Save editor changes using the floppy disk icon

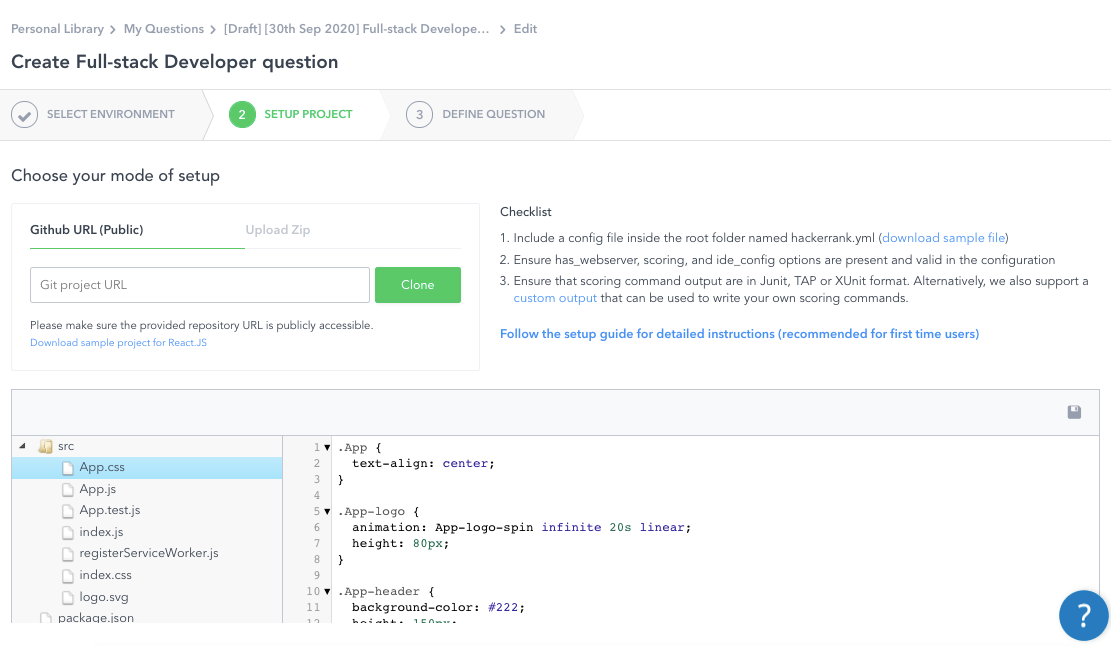pos(1074,411)
